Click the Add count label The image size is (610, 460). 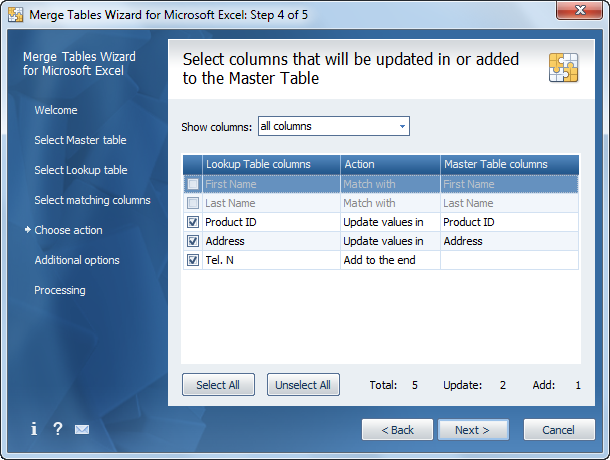(544, 385)
